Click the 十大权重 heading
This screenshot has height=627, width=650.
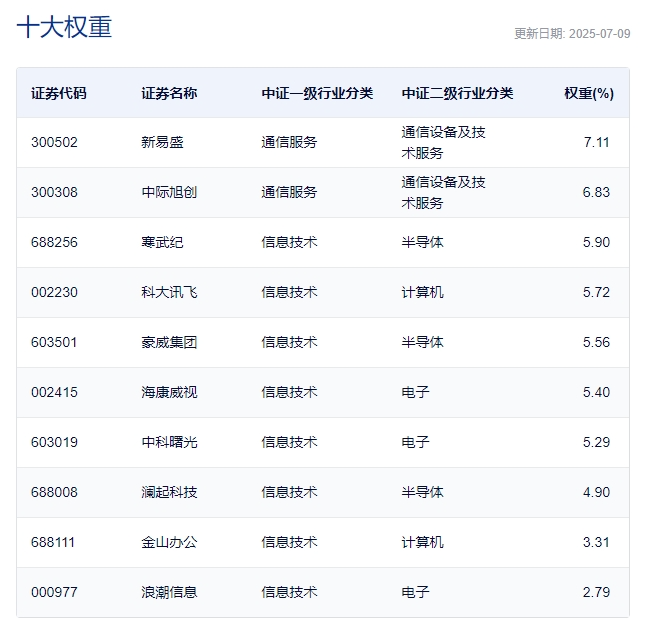(64, 27)
